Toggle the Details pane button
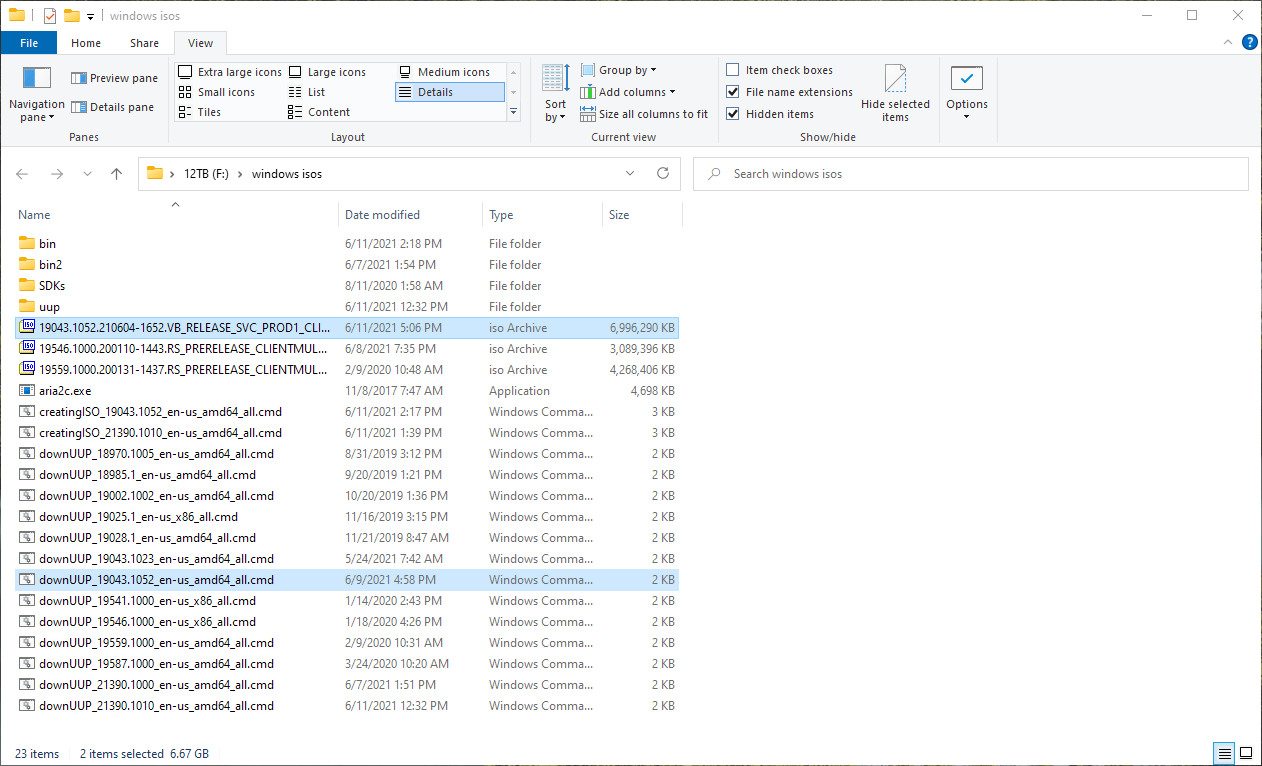This screenshot has height=766, width=1262. point(112,107)
